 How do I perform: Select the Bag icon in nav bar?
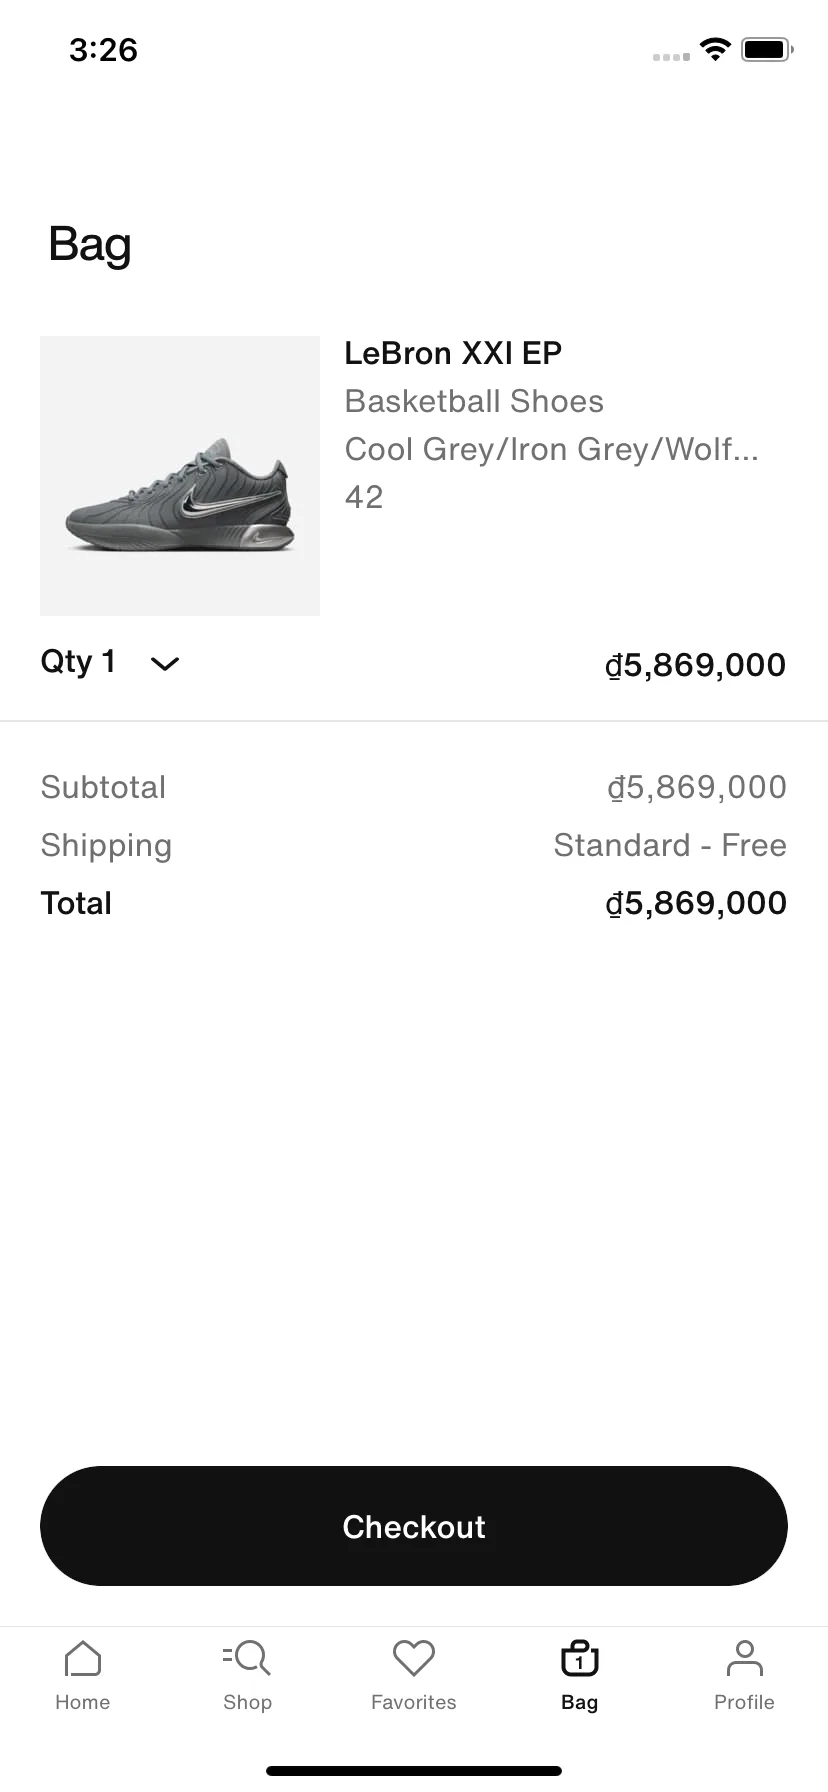point(580,1658)
